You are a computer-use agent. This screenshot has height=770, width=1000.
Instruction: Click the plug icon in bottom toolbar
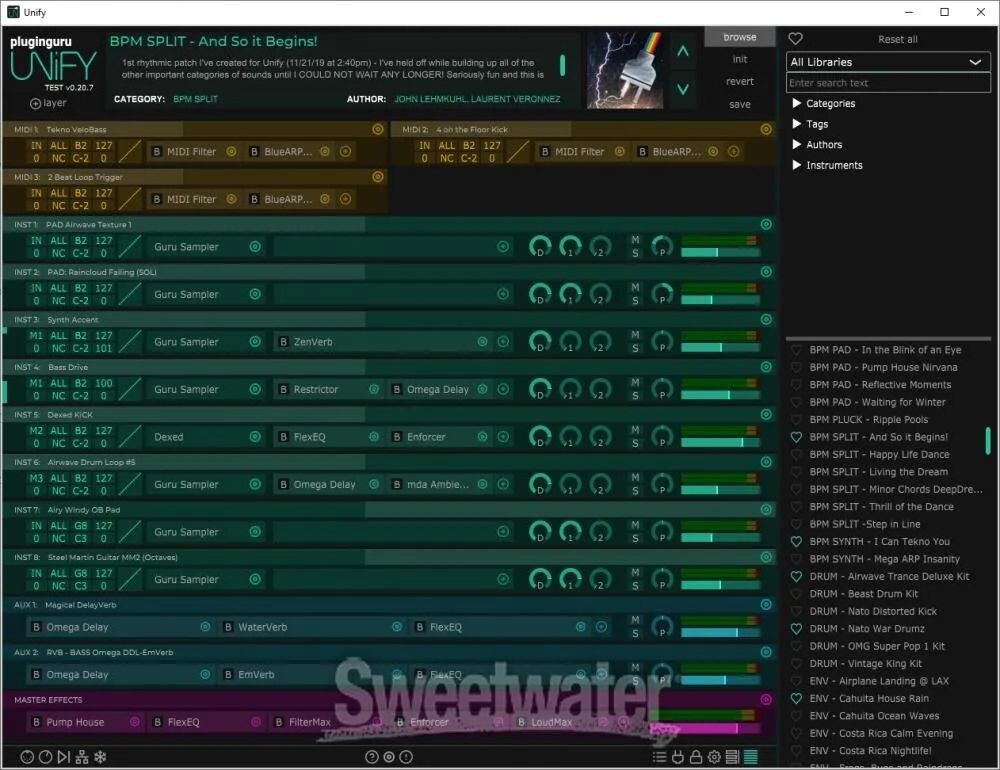point(677,757)
